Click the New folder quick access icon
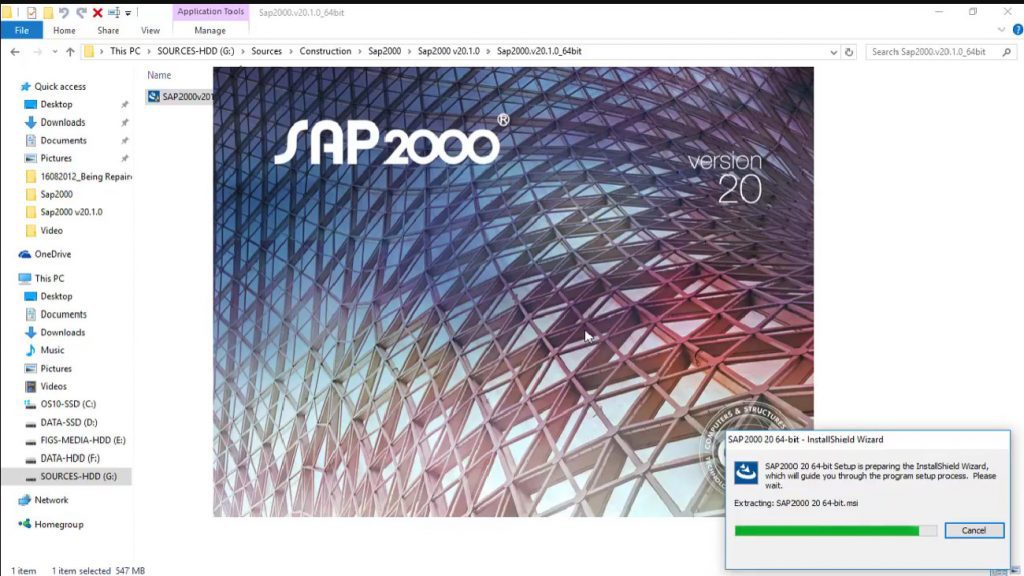The height and width of the screenshot is (576, 1024). coord(48,13)
